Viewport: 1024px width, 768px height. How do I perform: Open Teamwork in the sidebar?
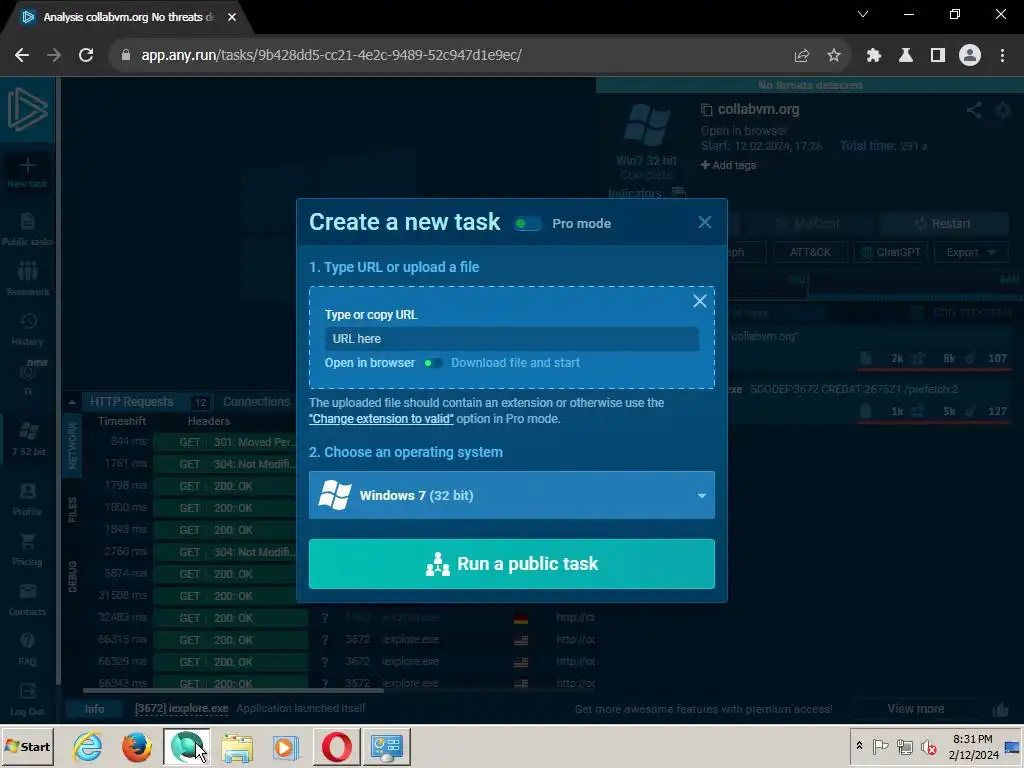[27, 279]
